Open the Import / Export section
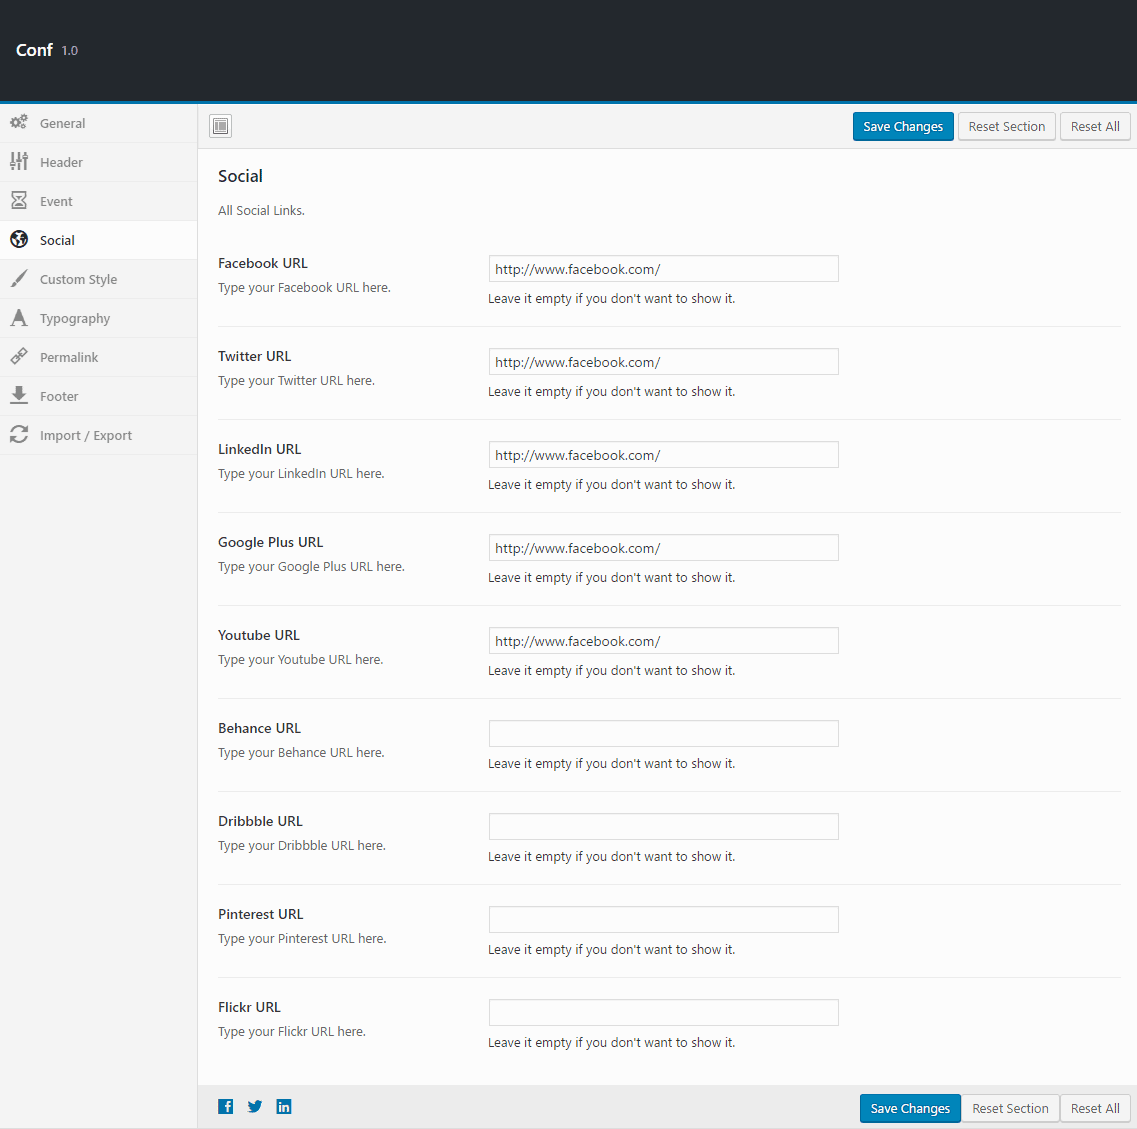This screenshot has width=1137, height=1129. point(86,436)
